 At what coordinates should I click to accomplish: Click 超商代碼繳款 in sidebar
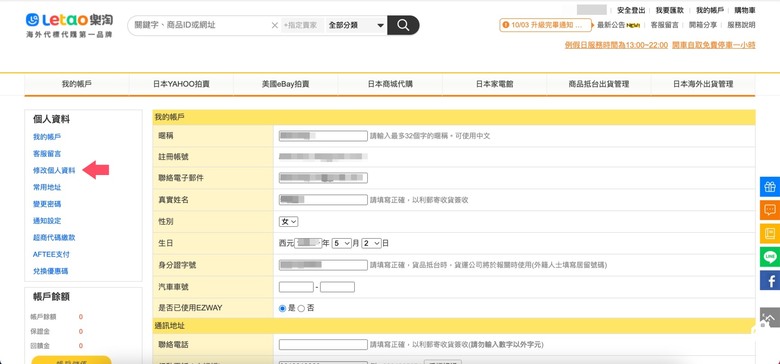click(54, 238)
